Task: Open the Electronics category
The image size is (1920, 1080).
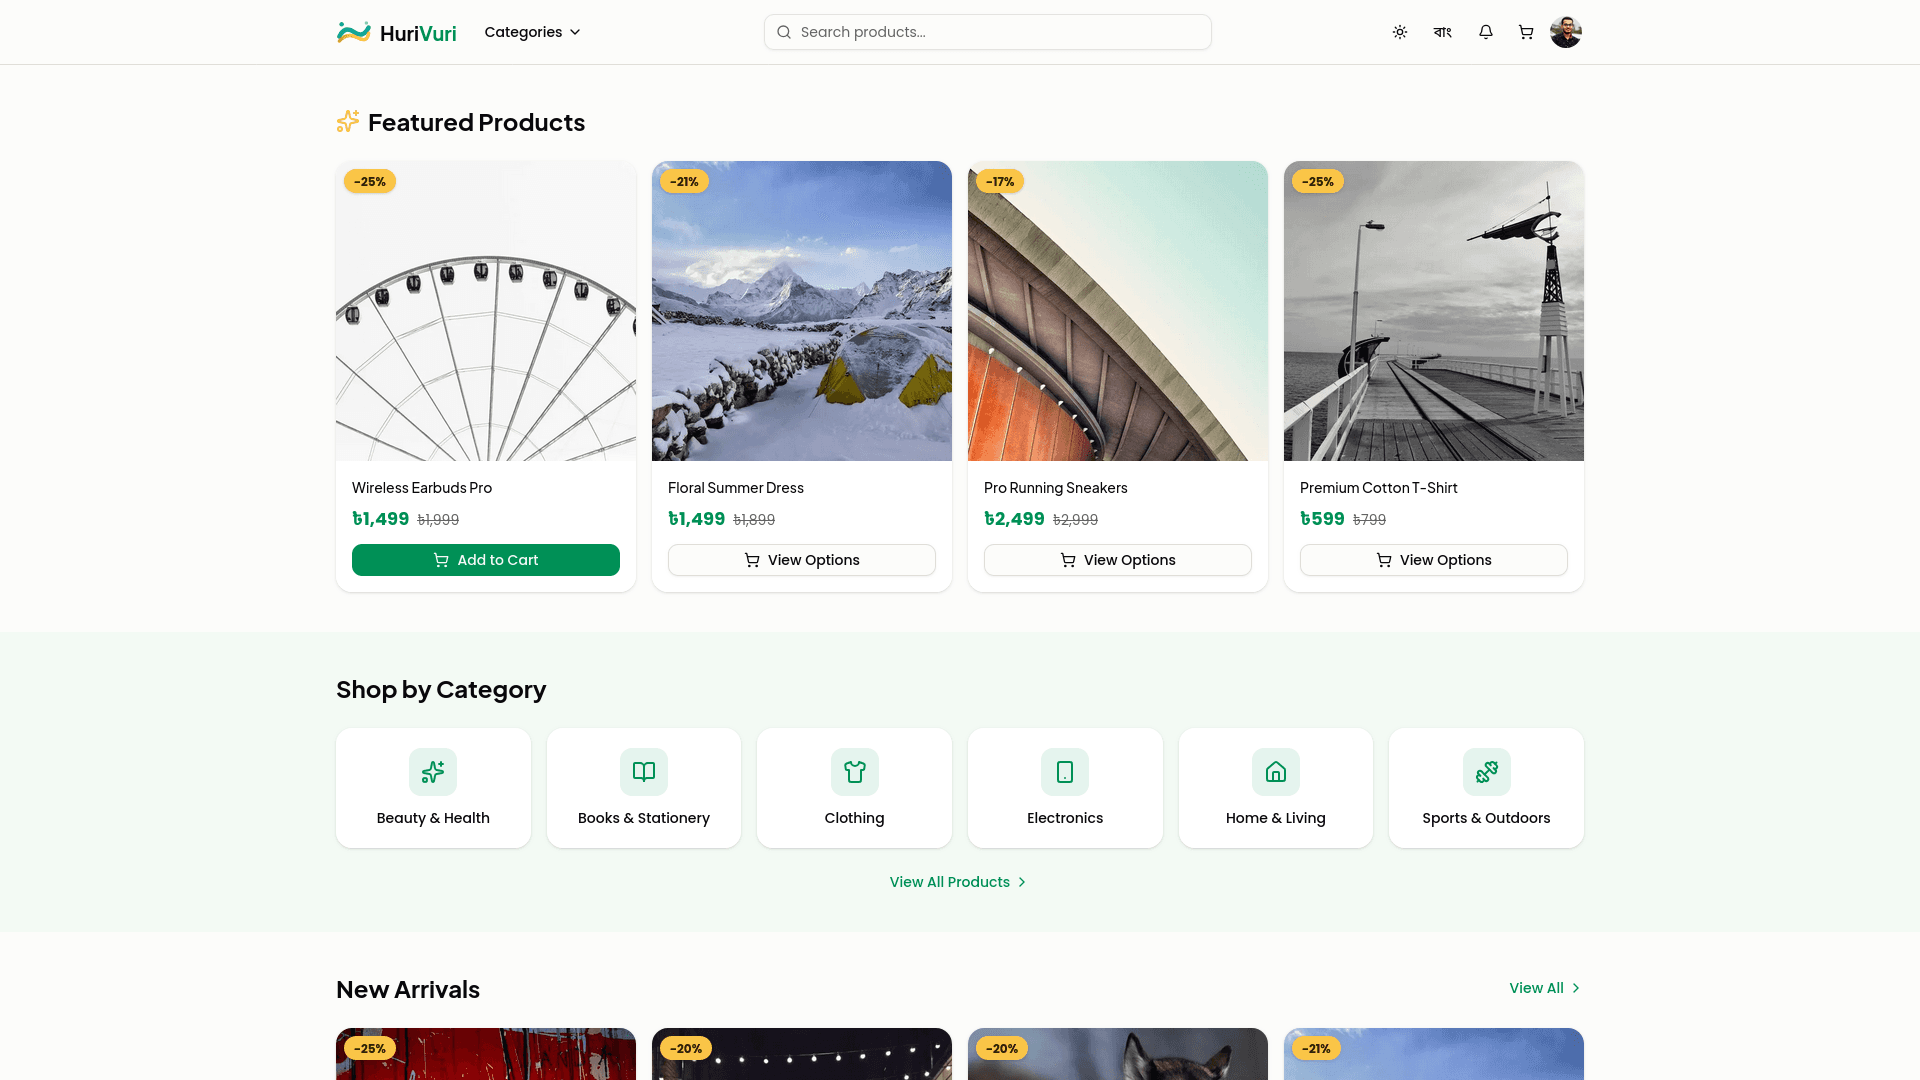Action: pyautogui.click(x=1065, y=788)
